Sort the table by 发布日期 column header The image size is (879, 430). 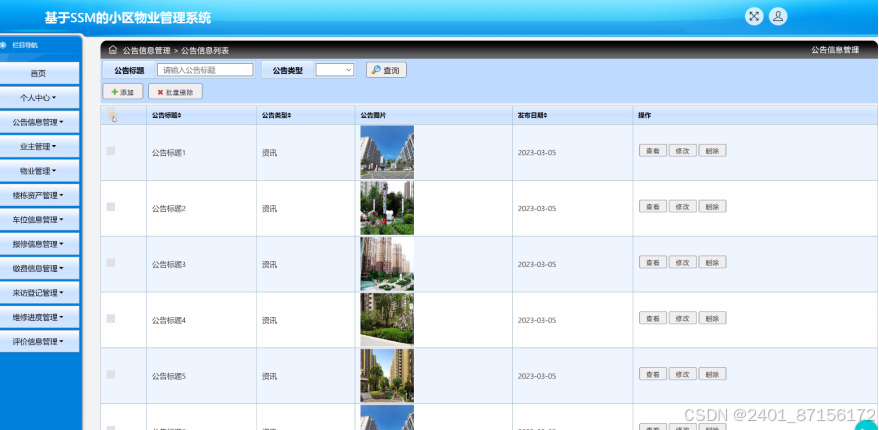(x=532, y=115)
